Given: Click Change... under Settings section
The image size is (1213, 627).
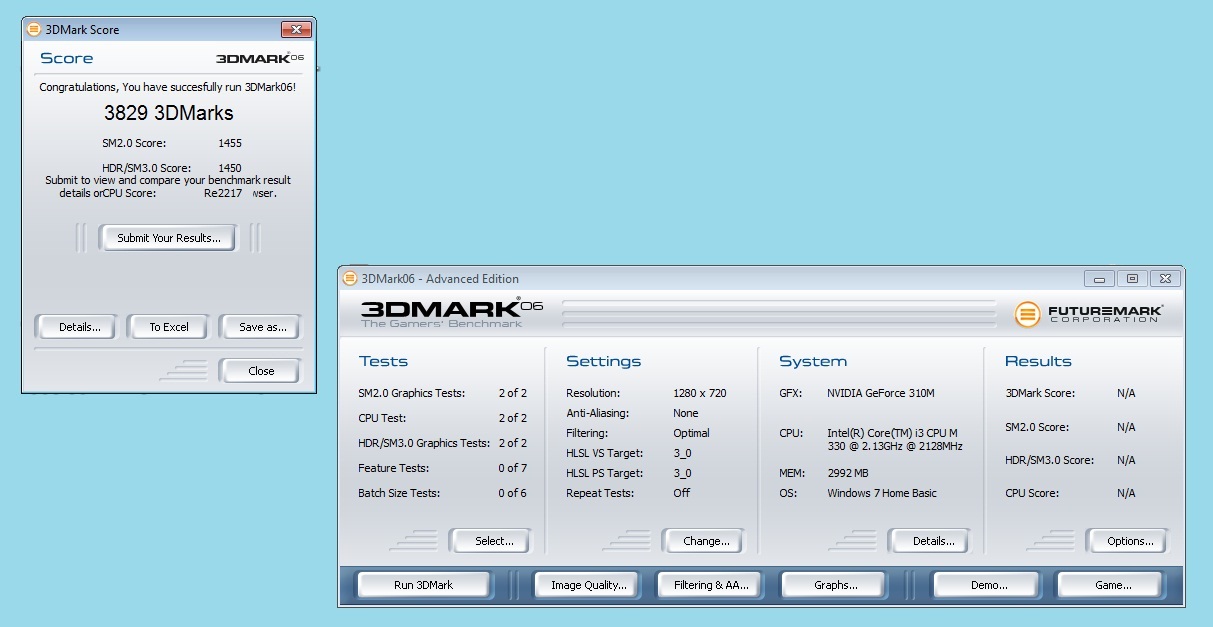Looking at the screenshot, I should (x=706, y=541).
